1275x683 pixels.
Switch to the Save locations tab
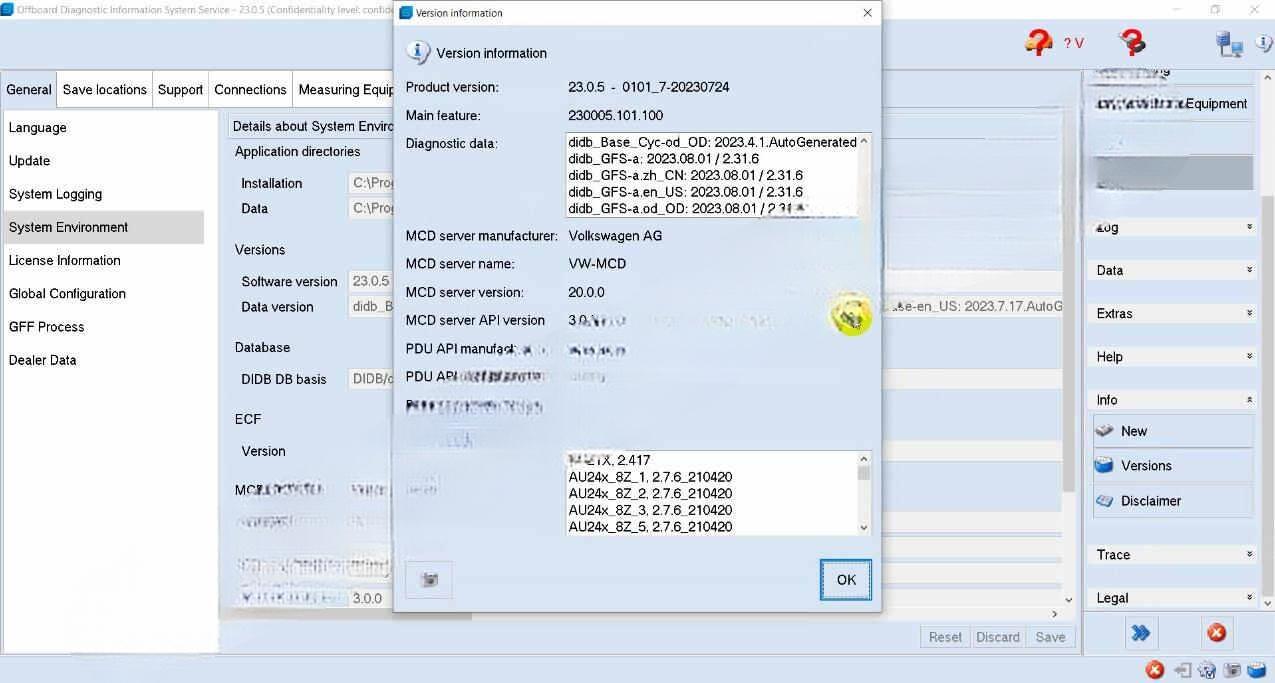[x=104, y=89]
